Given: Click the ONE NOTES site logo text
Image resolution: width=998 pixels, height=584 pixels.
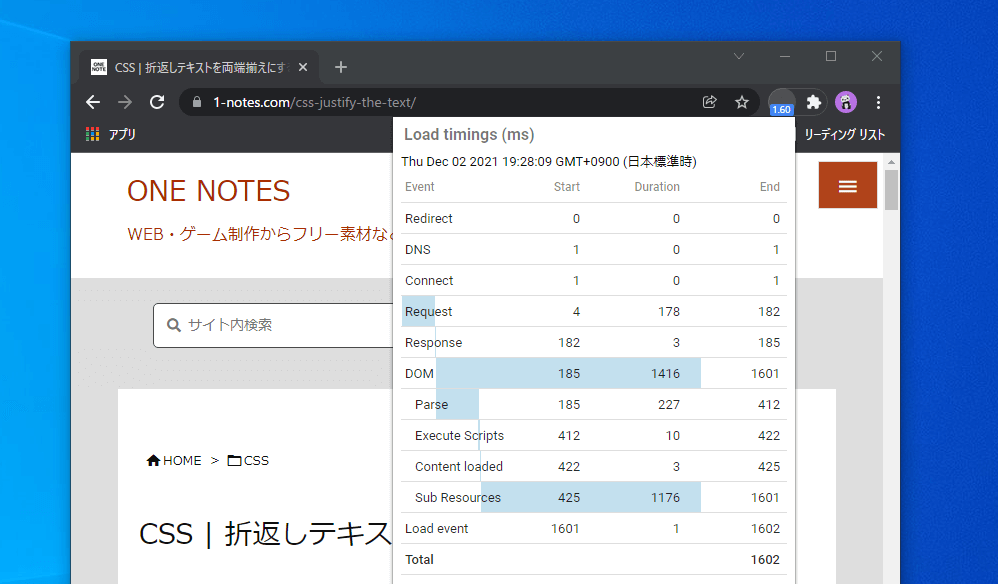Looking at the screenshot, I should click(x=208, y=191).
